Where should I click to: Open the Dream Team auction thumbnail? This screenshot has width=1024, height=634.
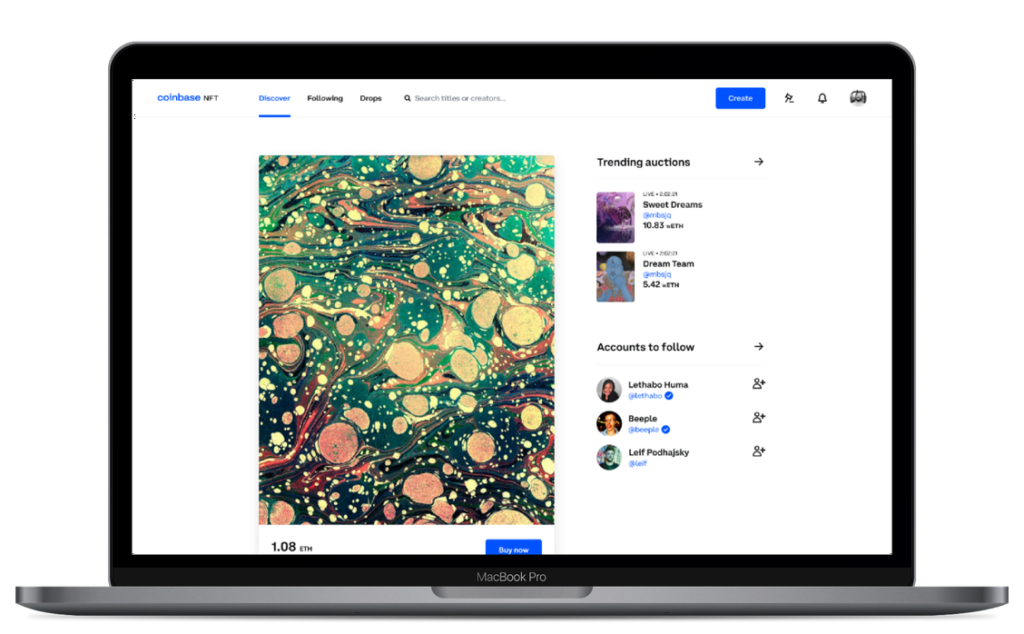click(615, 276)
